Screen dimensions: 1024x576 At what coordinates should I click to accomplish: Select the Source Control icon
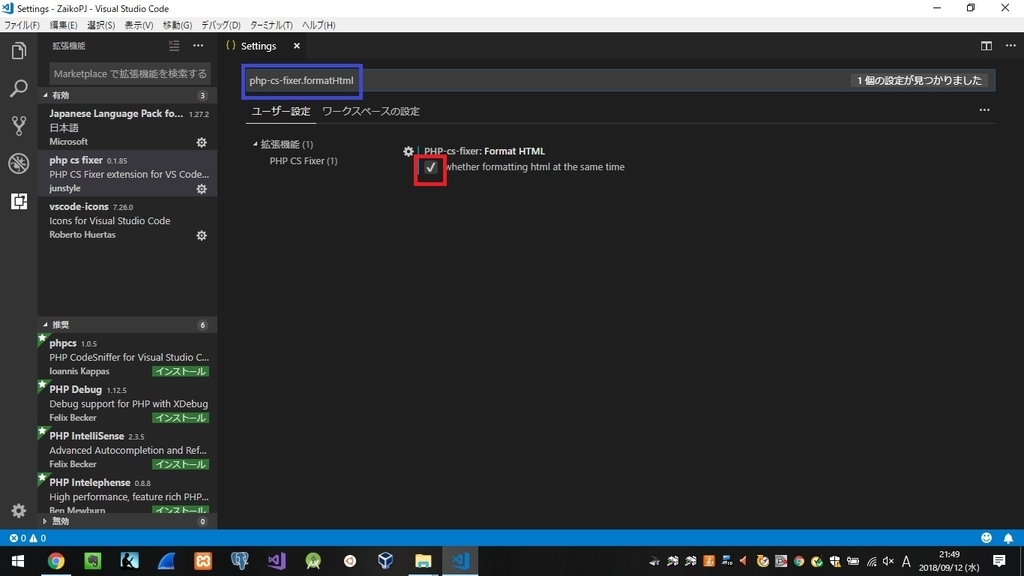(x=18, y=126)
